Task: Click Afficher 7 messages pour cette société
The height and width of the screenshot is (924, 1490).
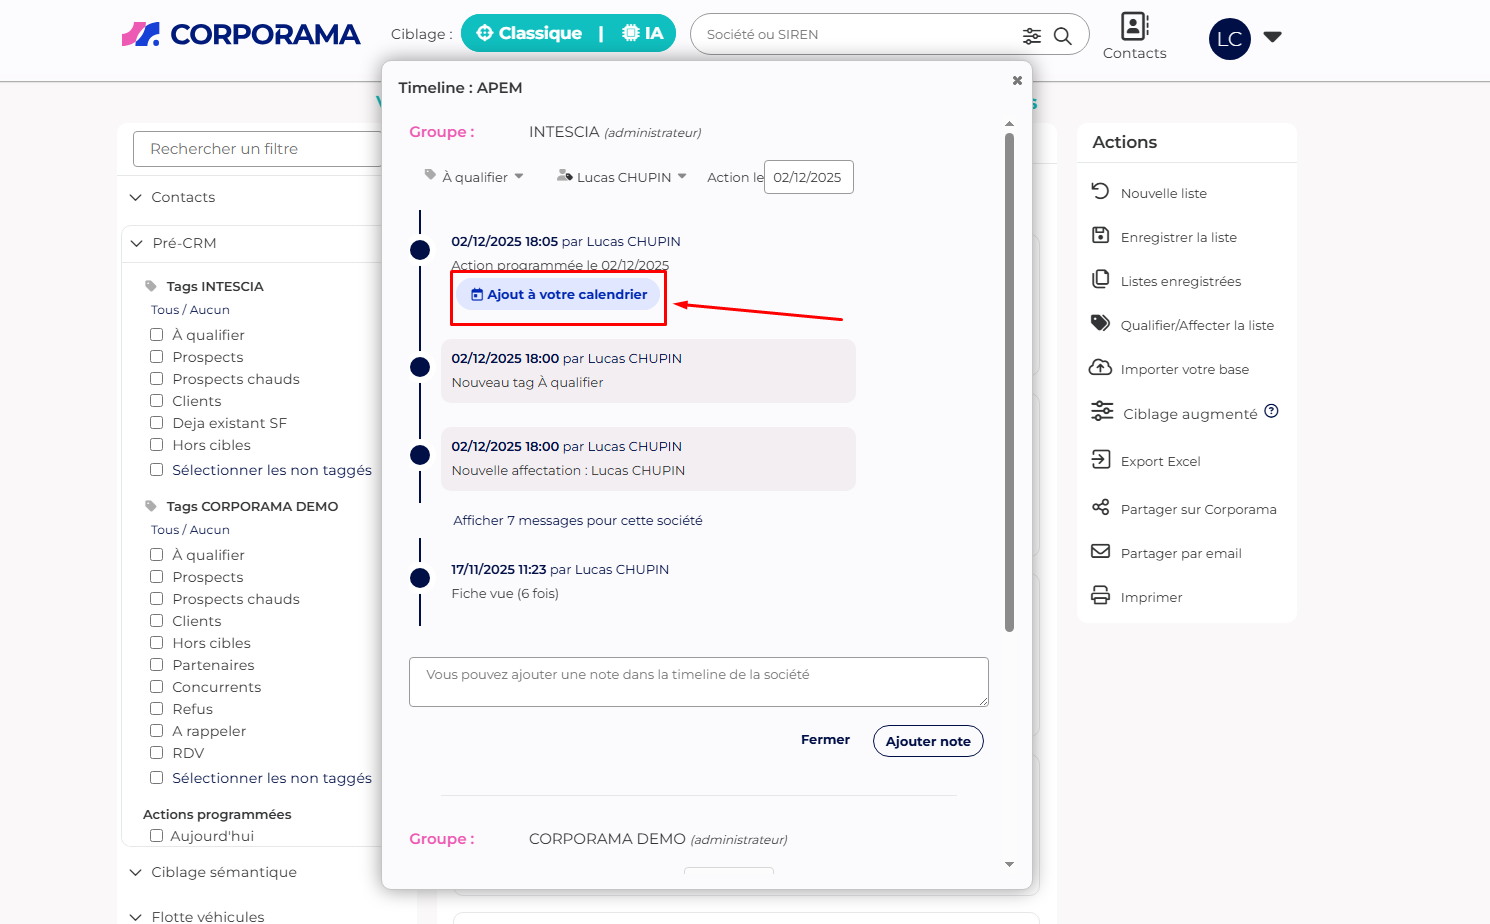Action: 577,521
